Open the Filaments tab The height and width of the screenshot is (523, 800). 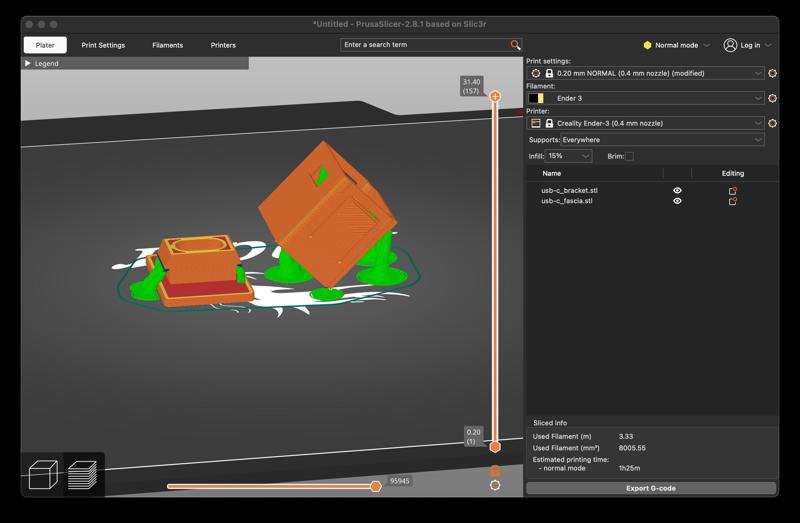(x=167, y=45)
